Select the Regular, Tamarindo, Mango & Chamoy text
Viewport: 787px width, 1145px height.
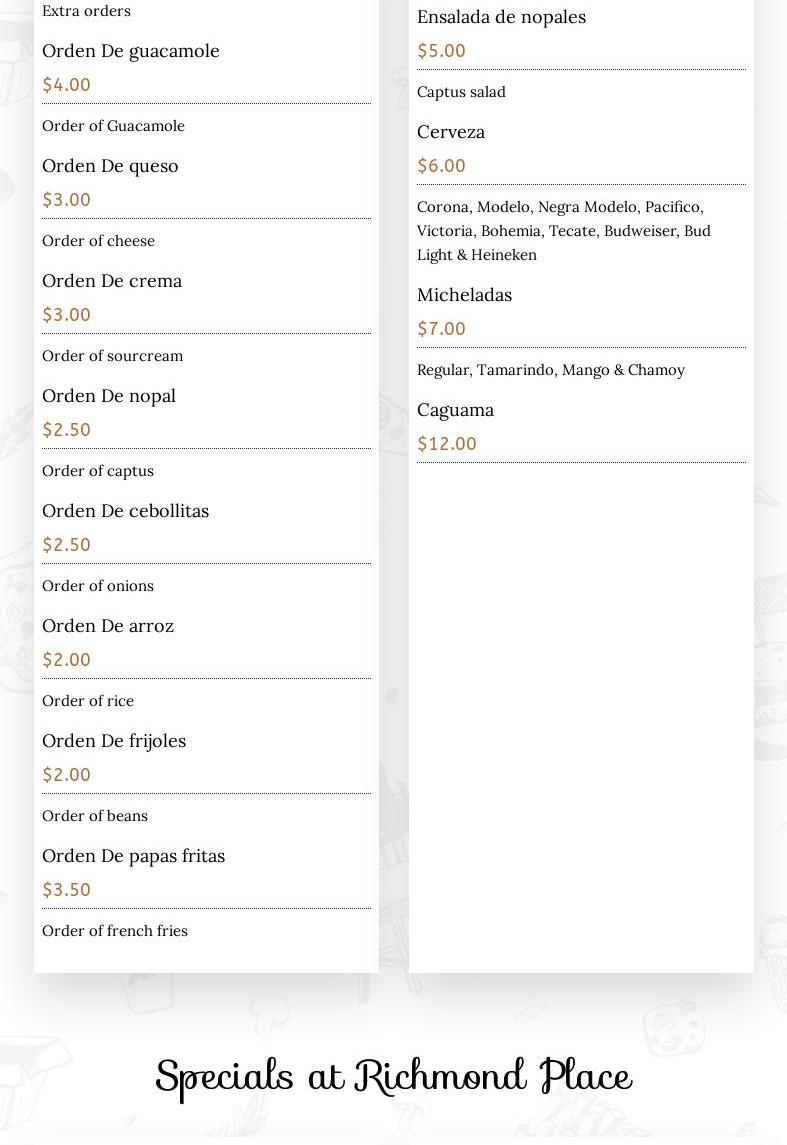pos(551,370)
